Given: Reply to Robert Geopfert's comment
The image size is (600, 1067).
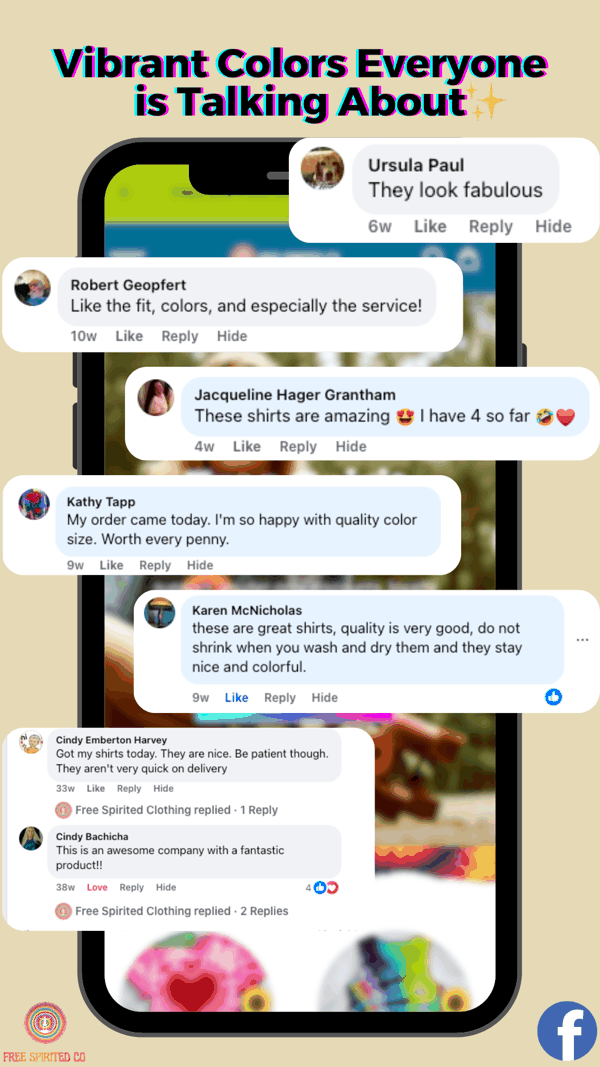Looking at the screenshot, I should click(x=180, y=336).
